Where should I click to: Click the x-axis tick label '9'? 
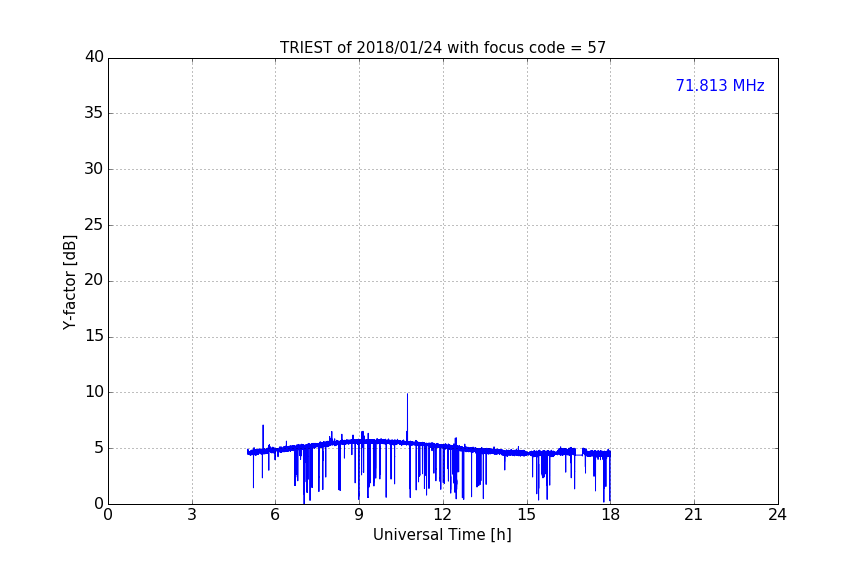click(359, 515)
